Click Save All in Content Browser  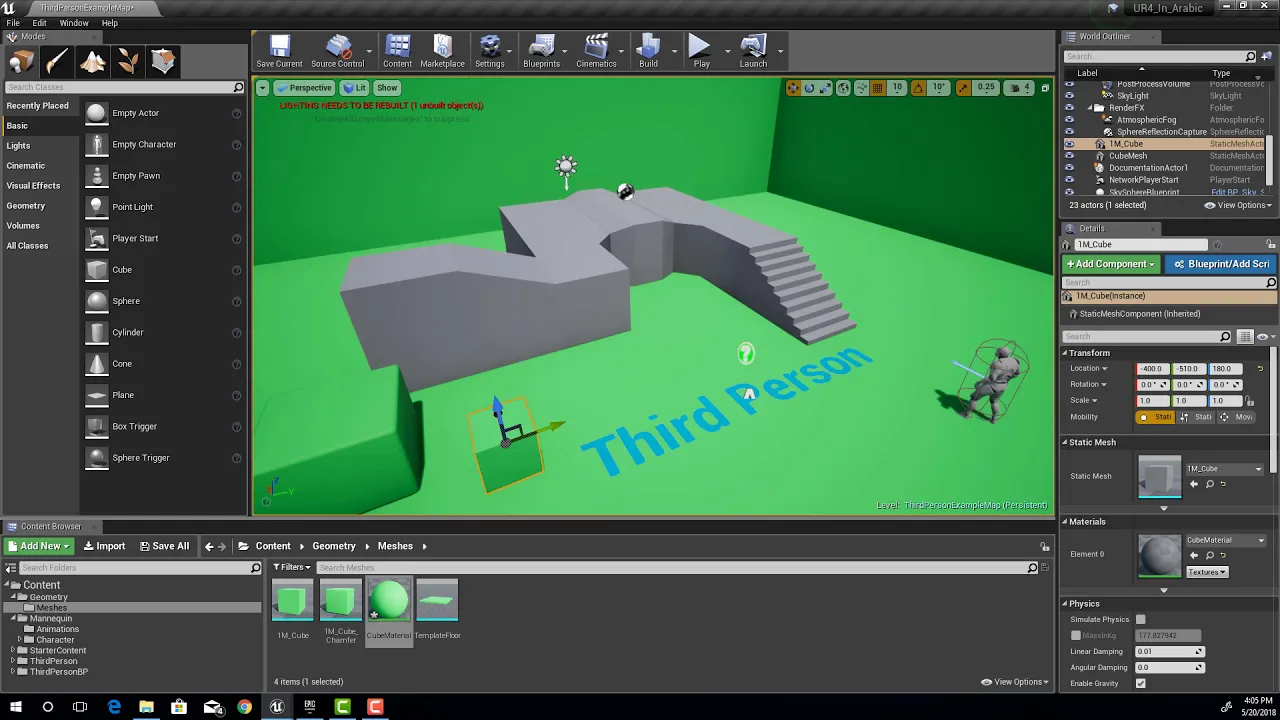tap(164, 546)
